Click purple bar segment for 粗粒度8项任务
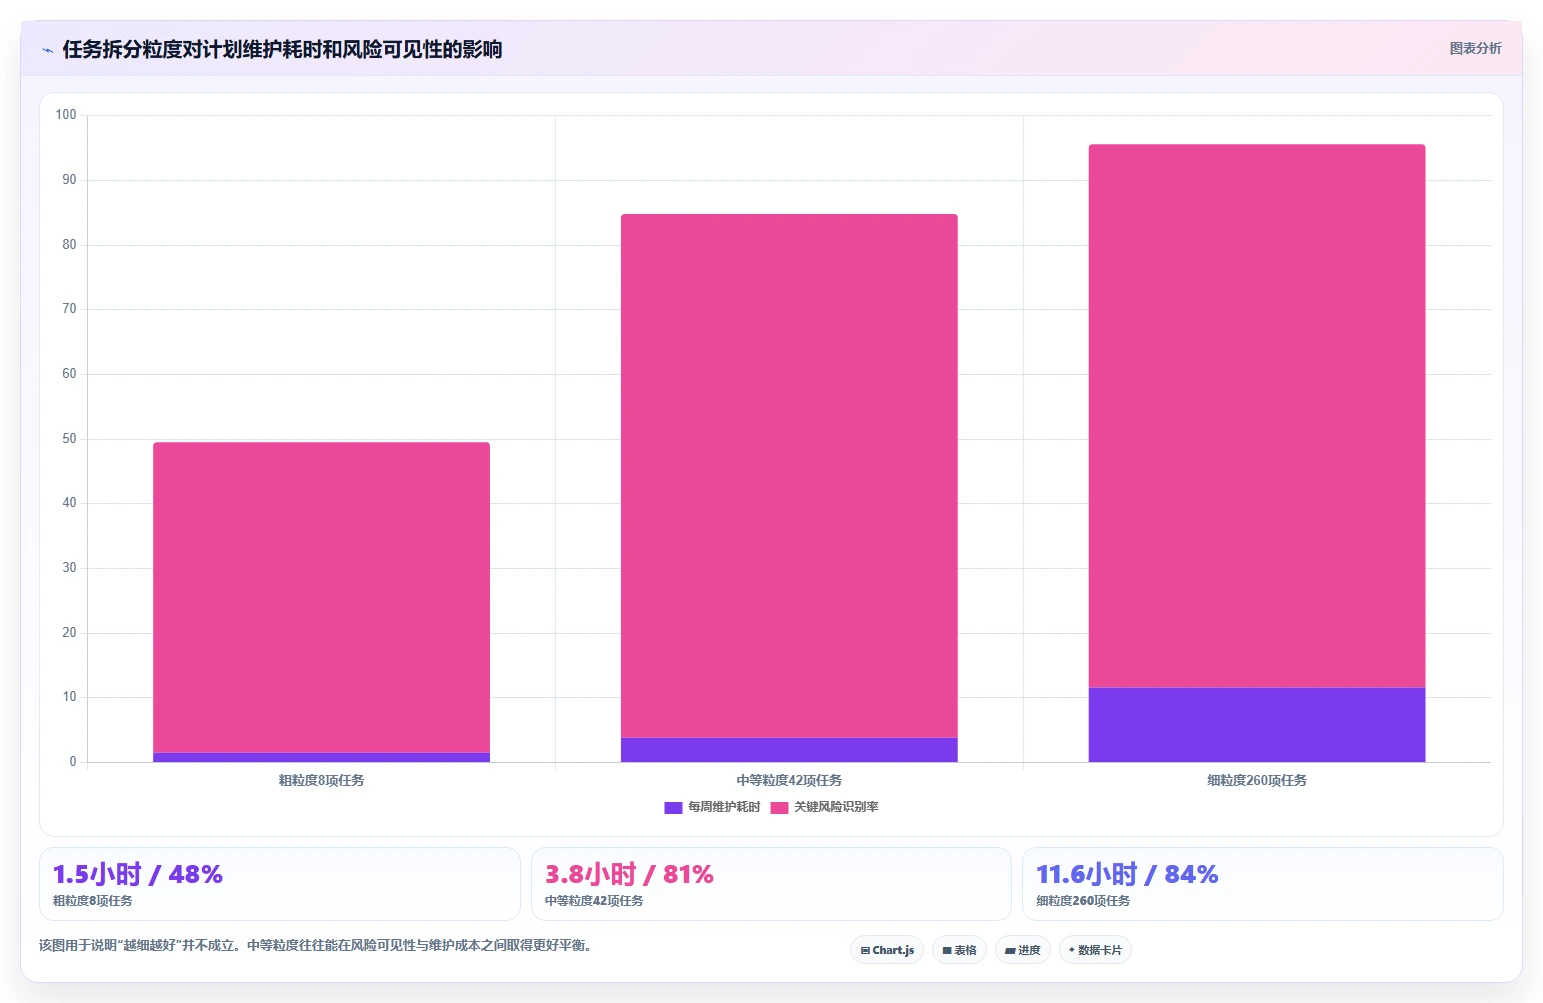This screenshot has width=1543, height=1003. (x=321, y=757)
